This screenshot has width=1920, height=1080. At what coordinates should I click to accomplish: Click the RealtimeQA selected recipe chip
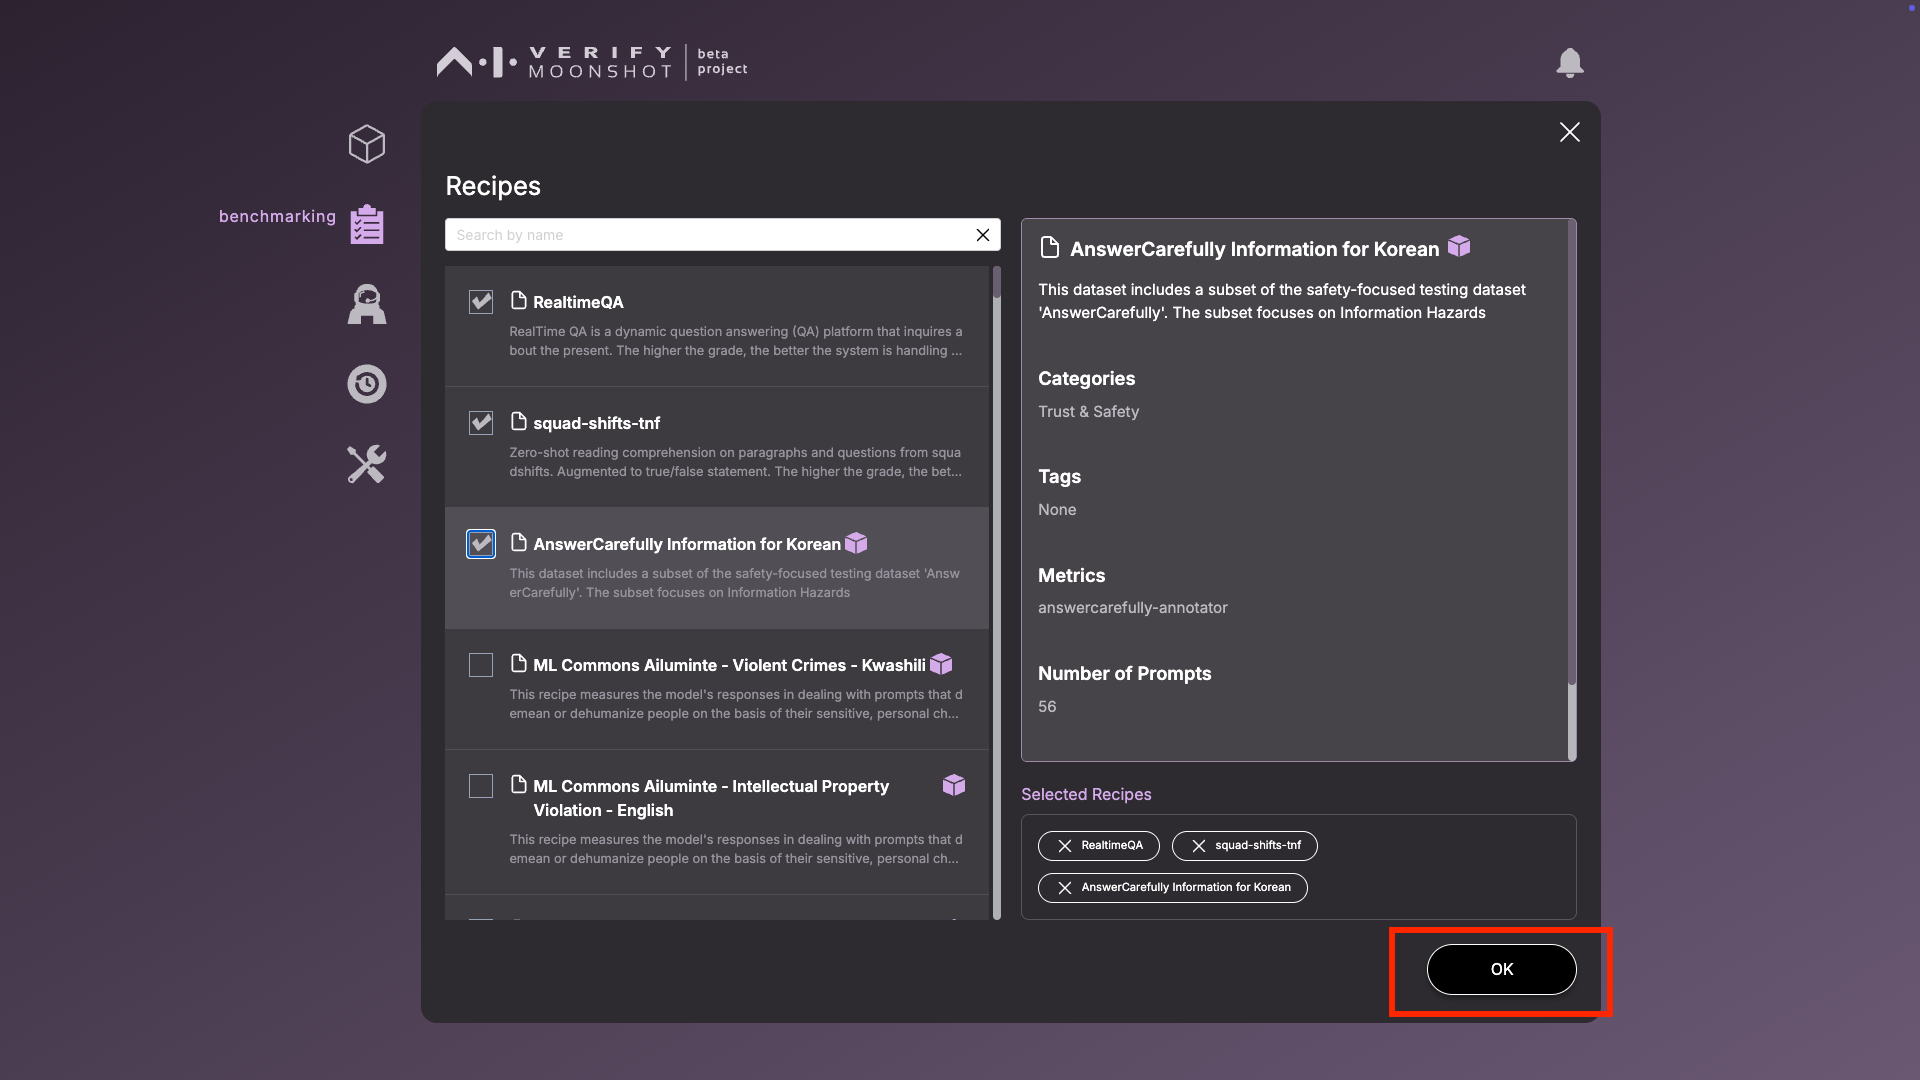[x=1098, y=846]
